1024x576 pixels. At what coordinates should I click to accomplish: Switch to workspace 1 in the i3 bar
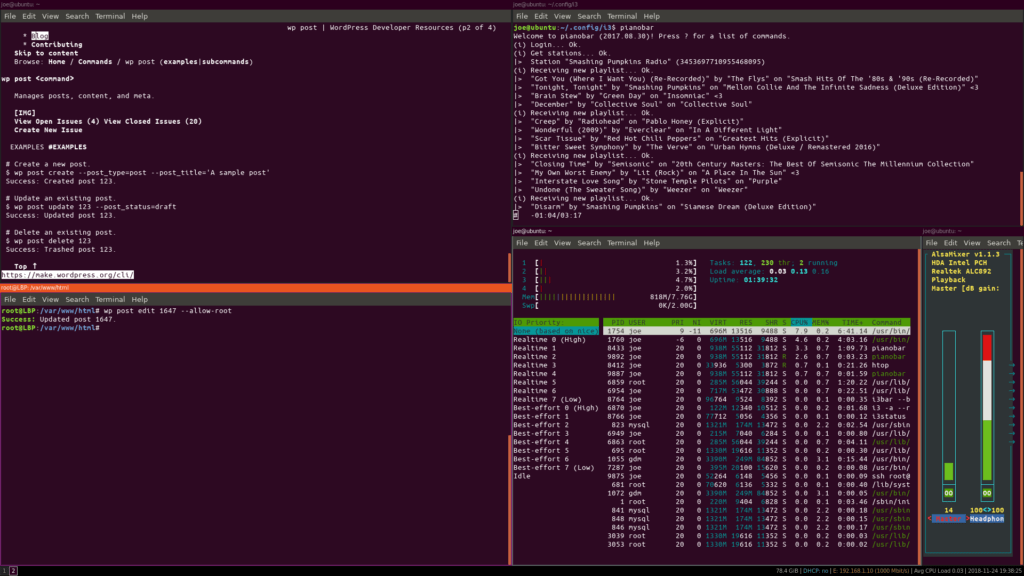pos(5,570)
